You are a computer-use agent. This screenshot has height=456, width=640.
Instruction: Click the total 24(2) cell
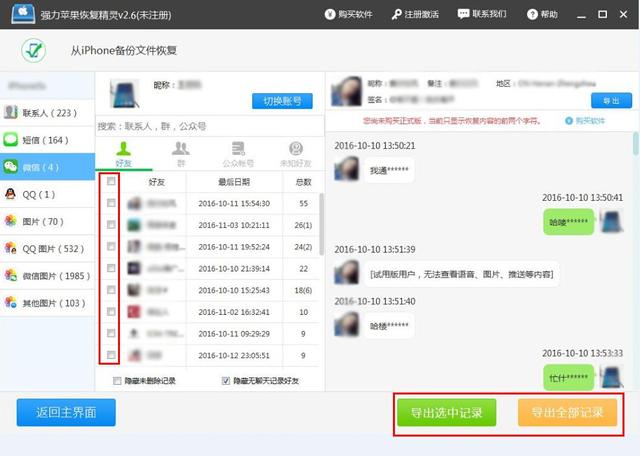click(x=303, y=247)
